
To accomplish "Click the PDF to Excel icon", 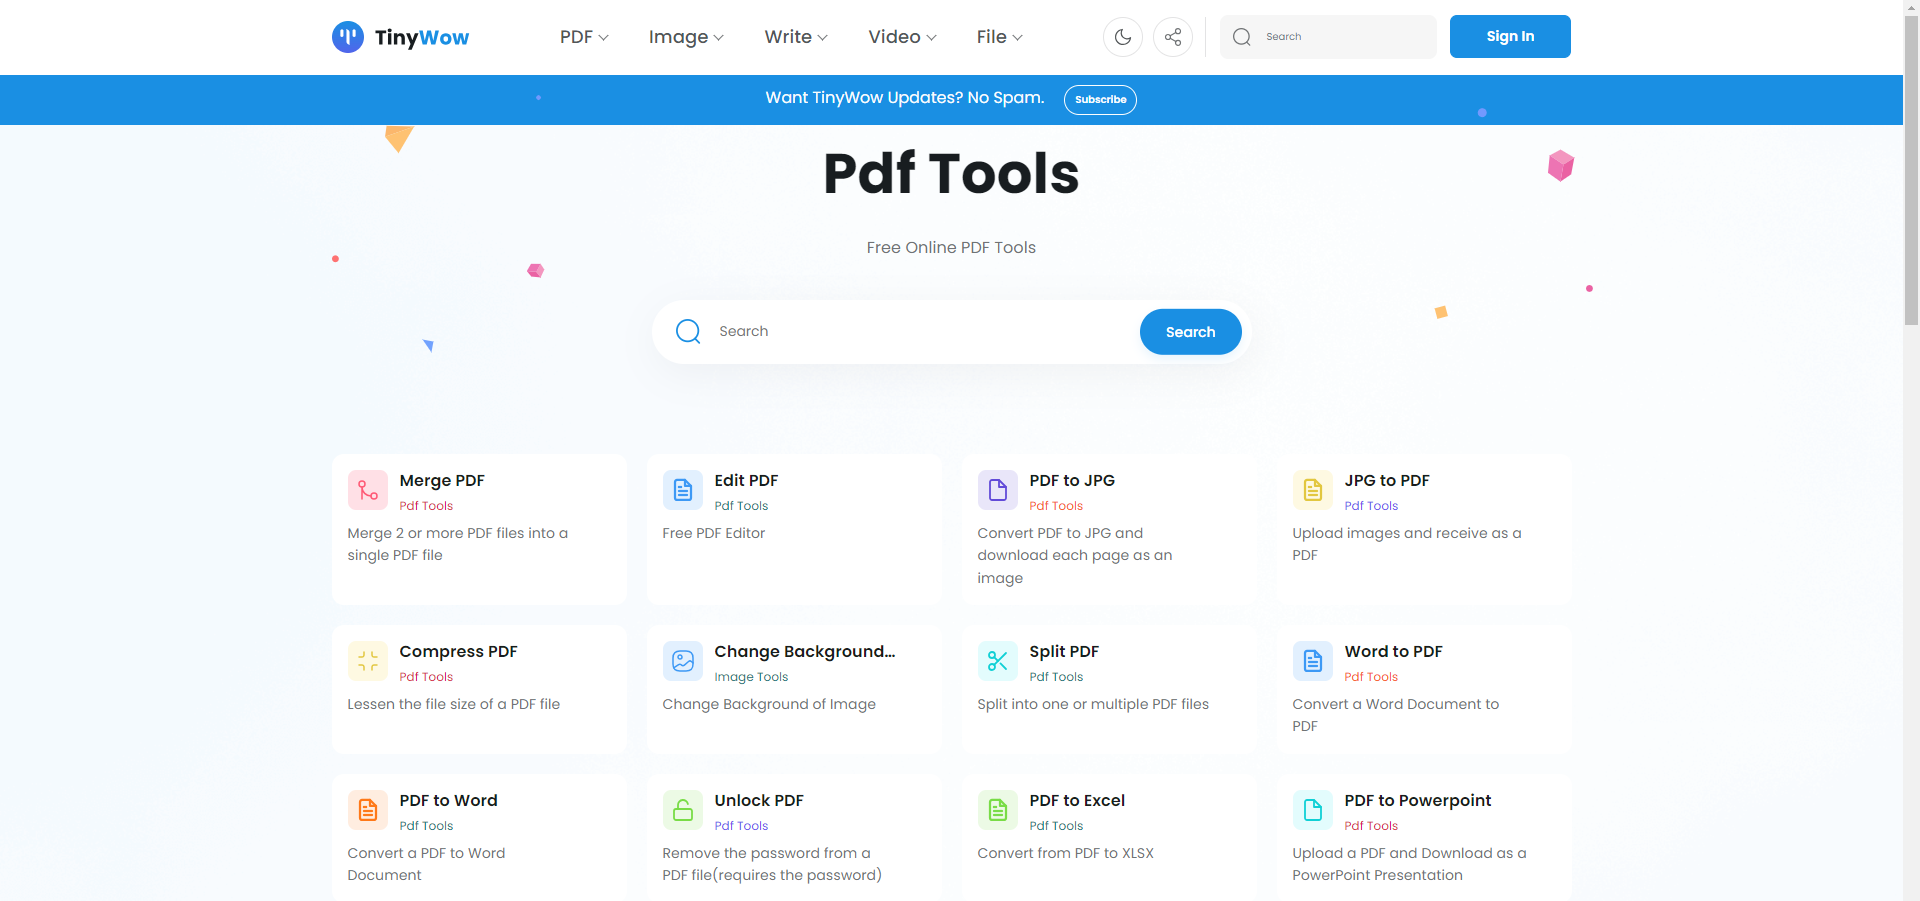I will pyautogui.click(x=997, y=810).
